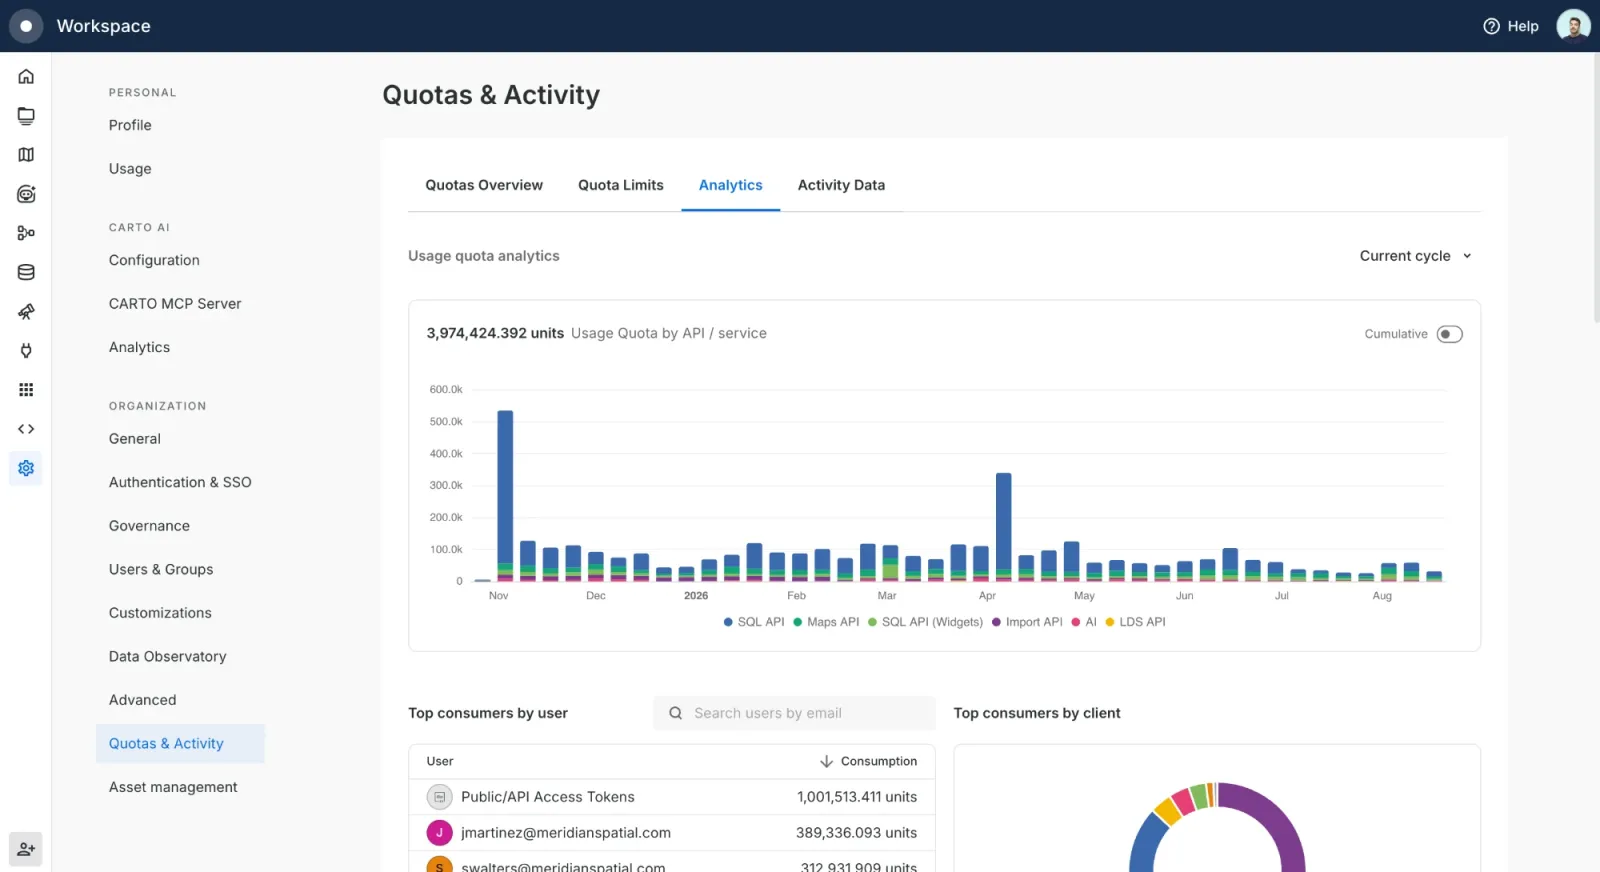Go to Profile settings
The width and height of the screenshot is (1600, 872).
pos(130,125)
